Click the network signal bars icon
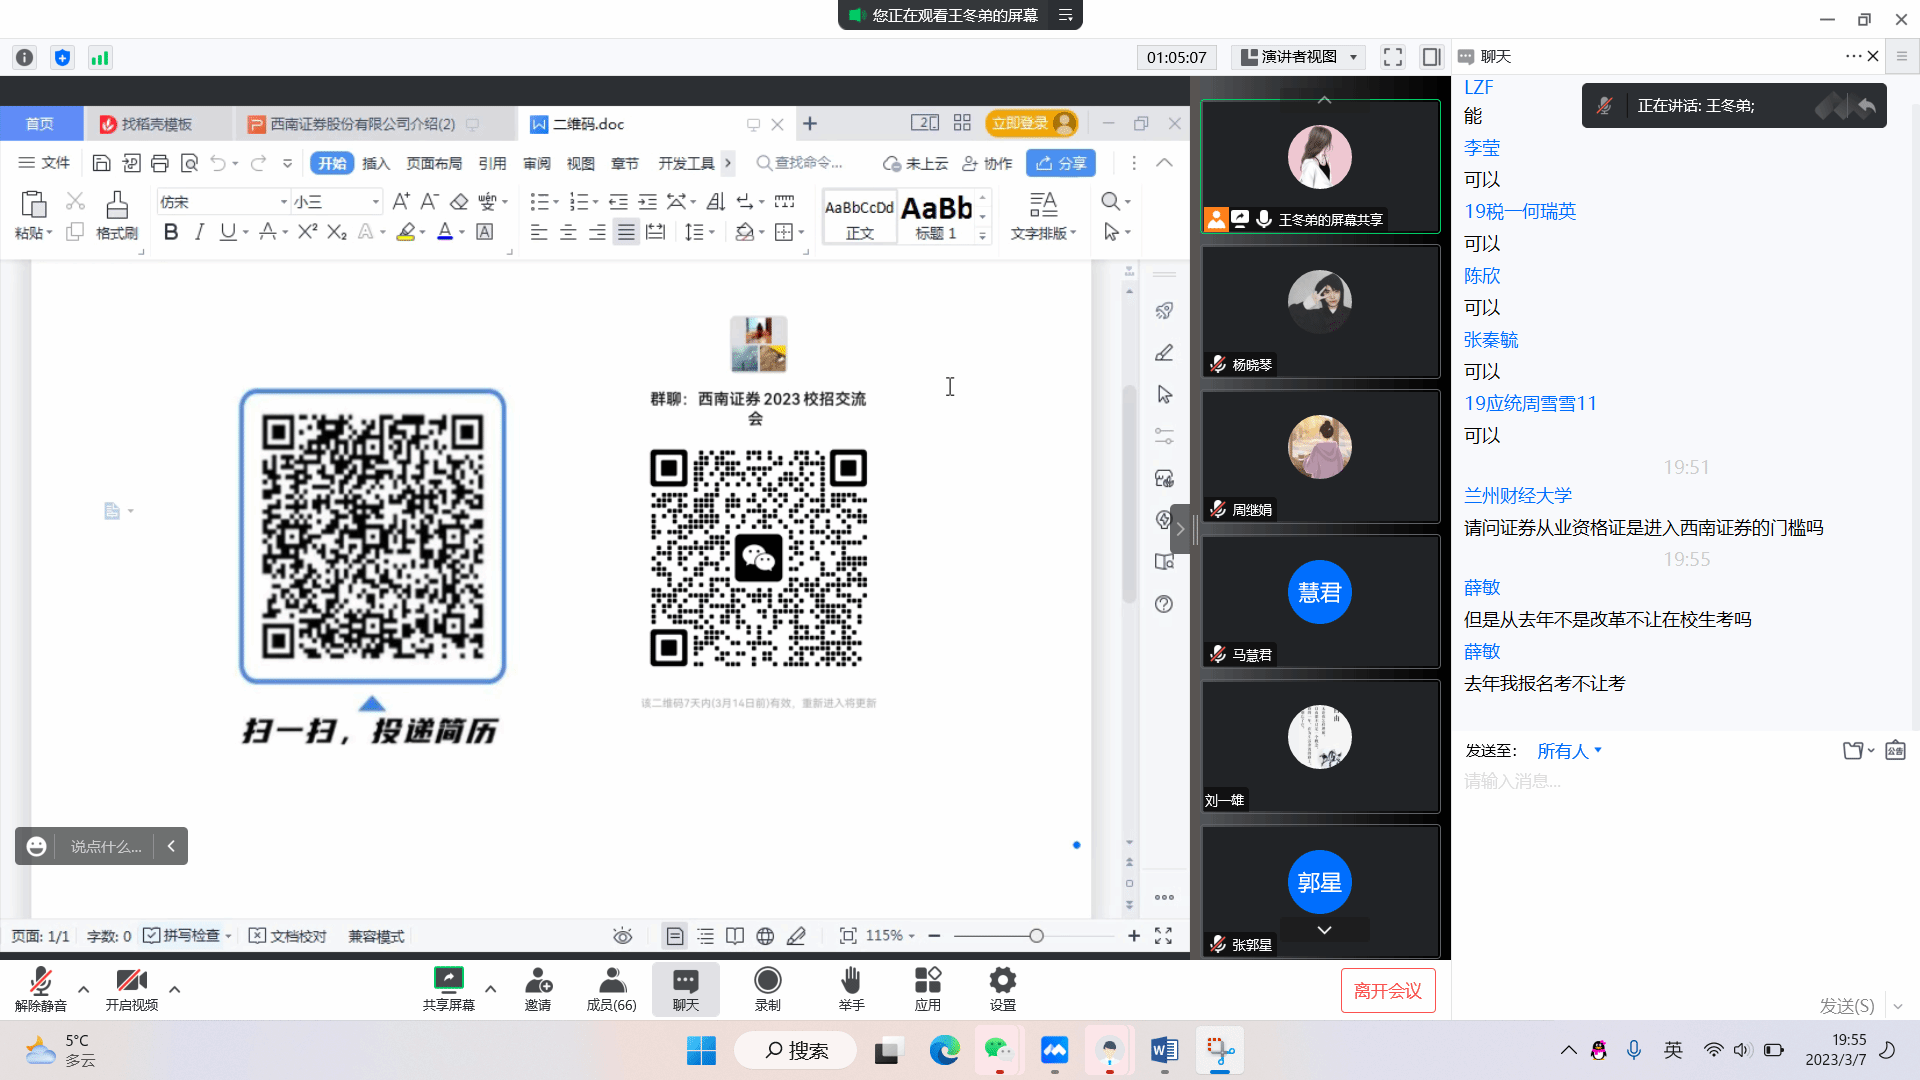Screen dimensions: 1920x1080 [100, 58]
